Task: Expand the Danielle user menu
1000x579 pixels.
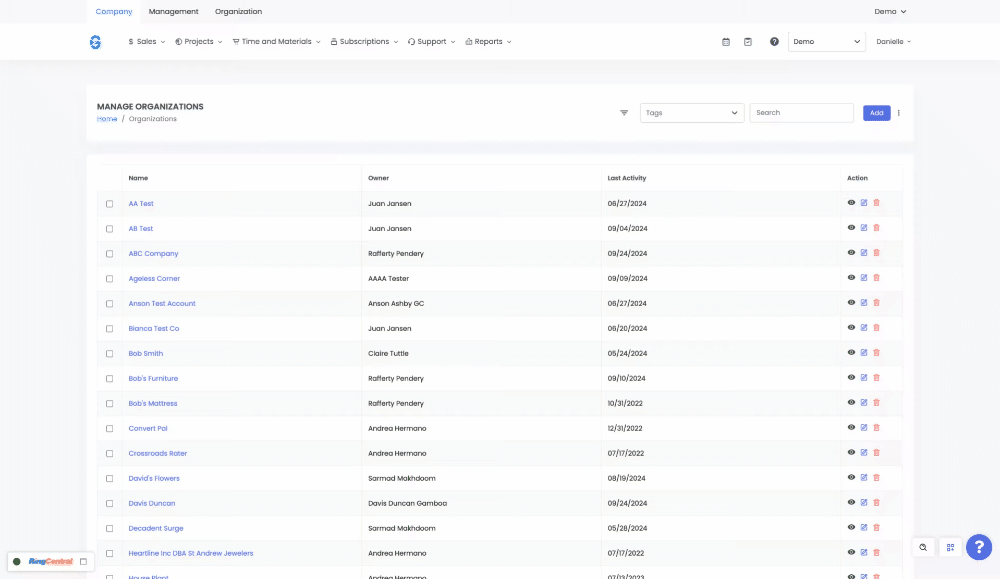Action: tap(893, 42)
